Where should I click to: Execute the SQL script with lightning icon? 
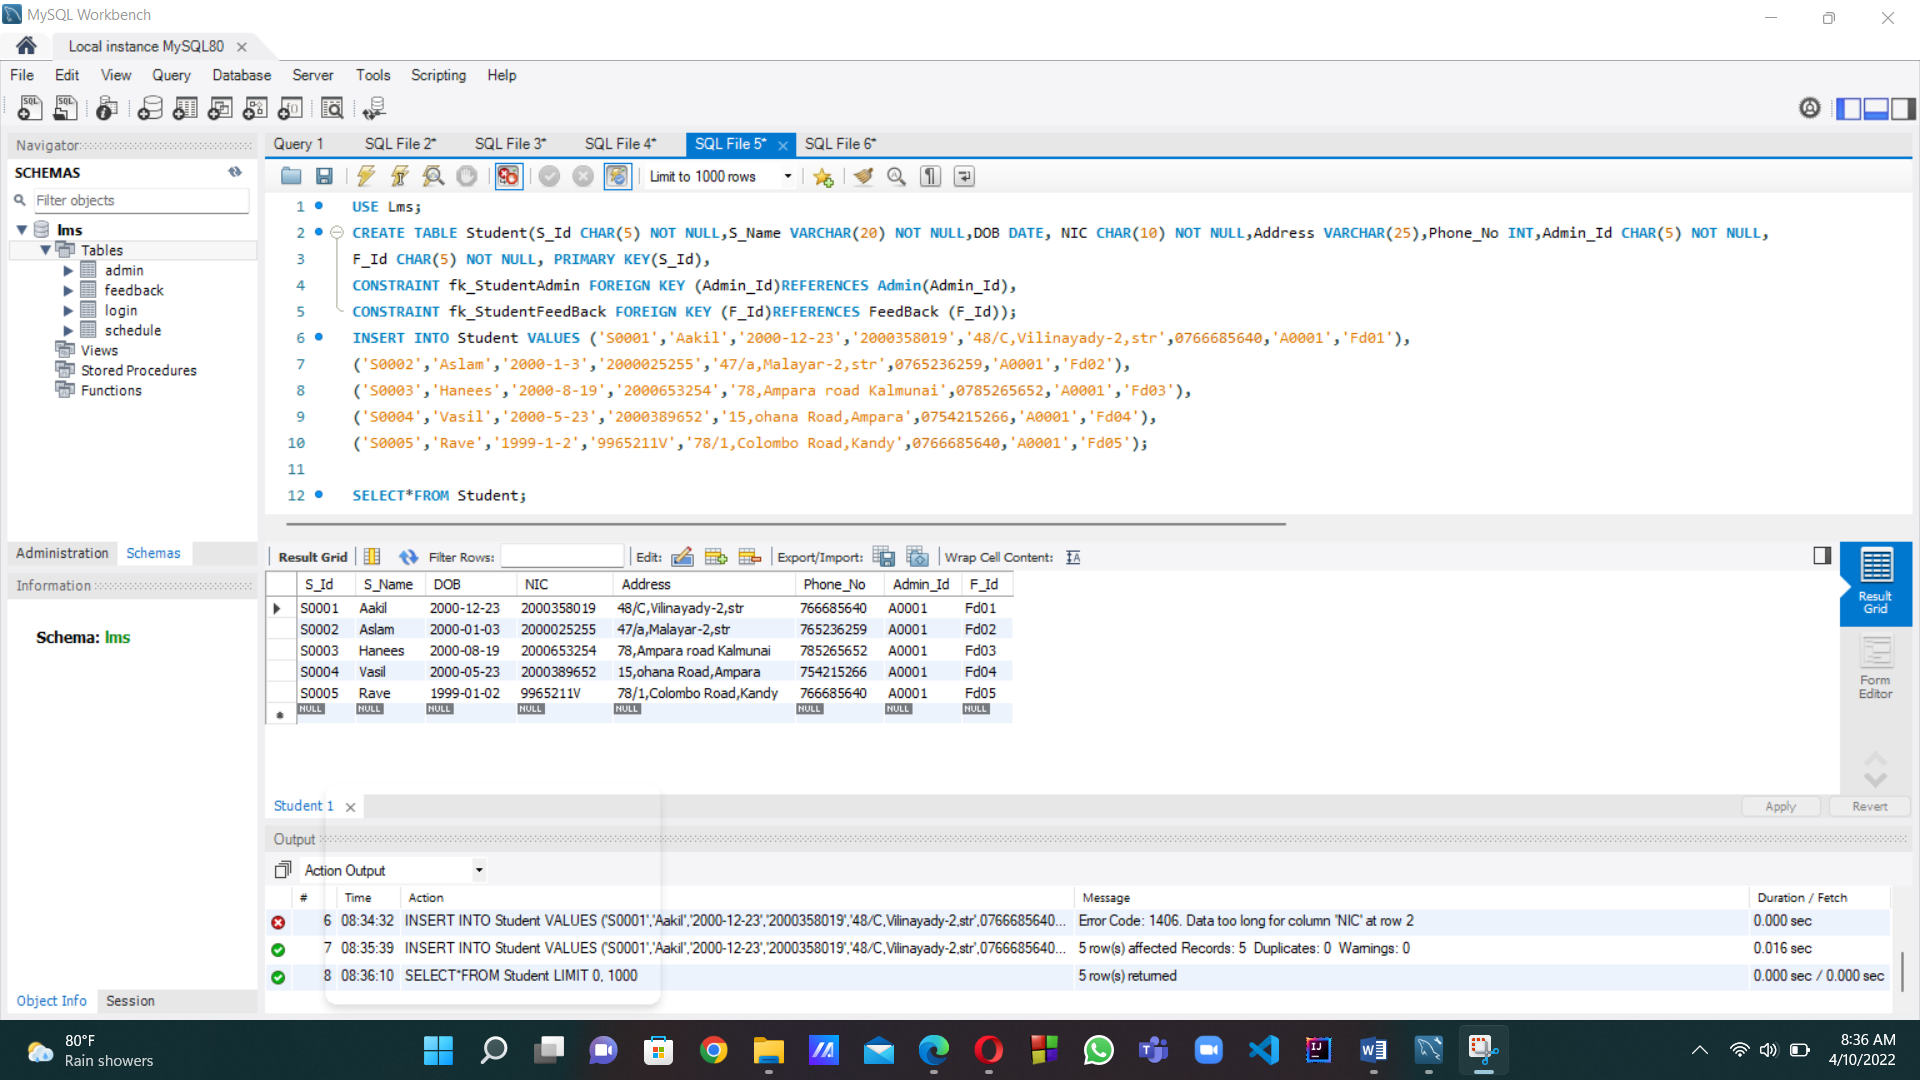366,176
